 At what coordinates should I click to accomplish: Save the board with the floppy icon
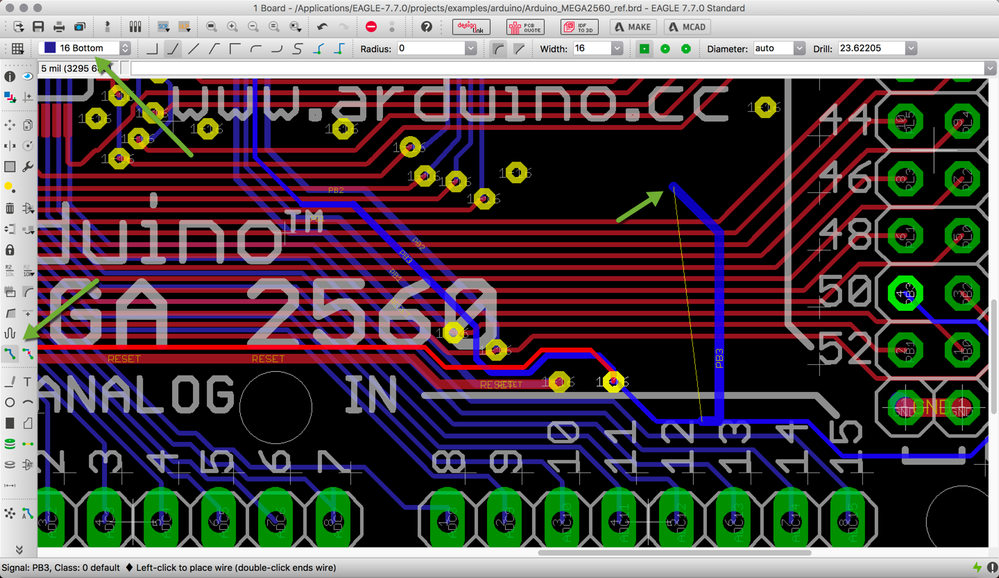[x=38, y=27]
